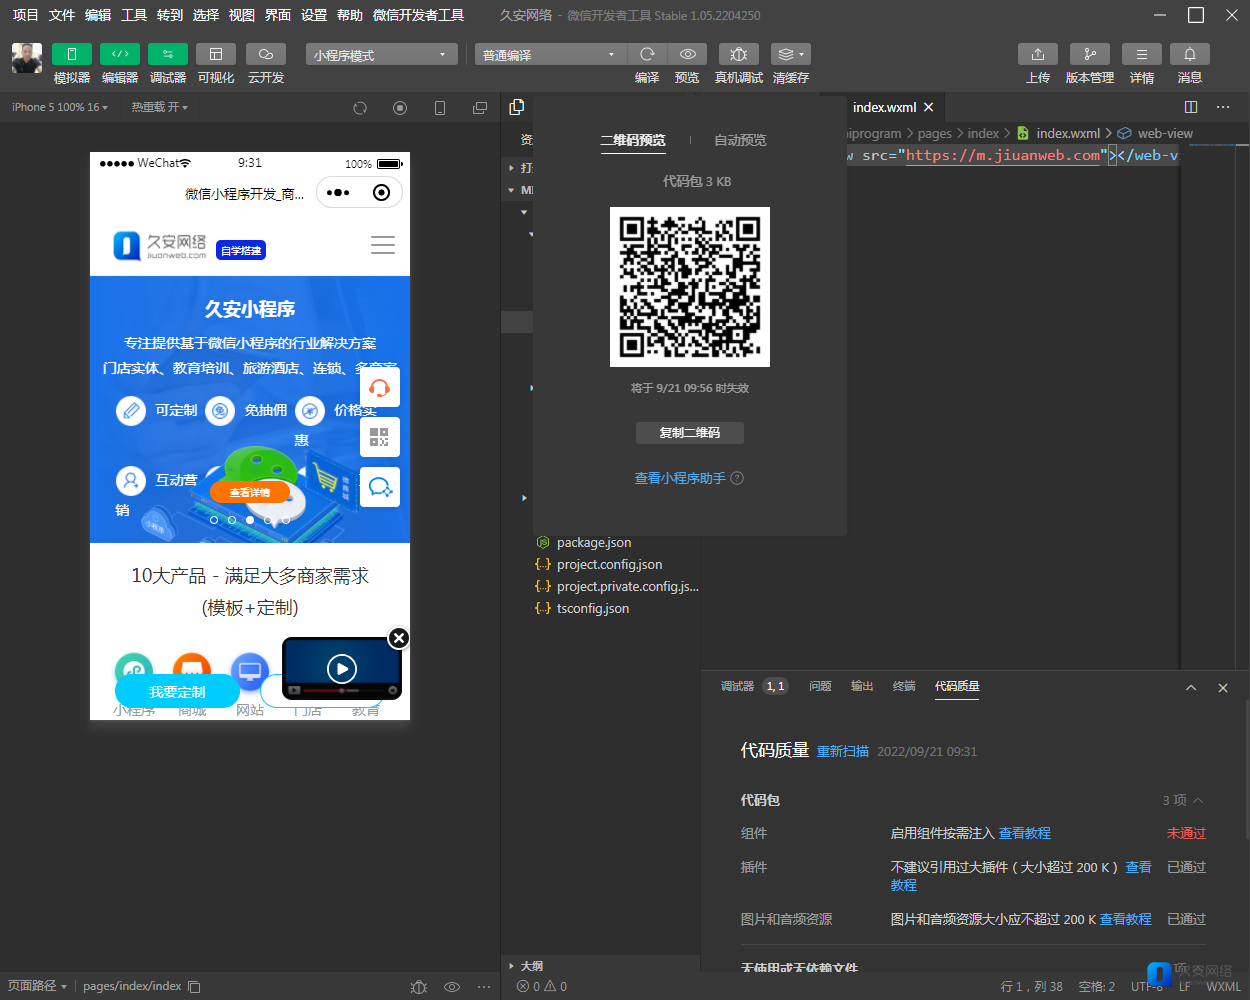The image size is (1250, 1000).
Task: Click the compile (编译) refresh icon
Action: click(x=647, y=54)
